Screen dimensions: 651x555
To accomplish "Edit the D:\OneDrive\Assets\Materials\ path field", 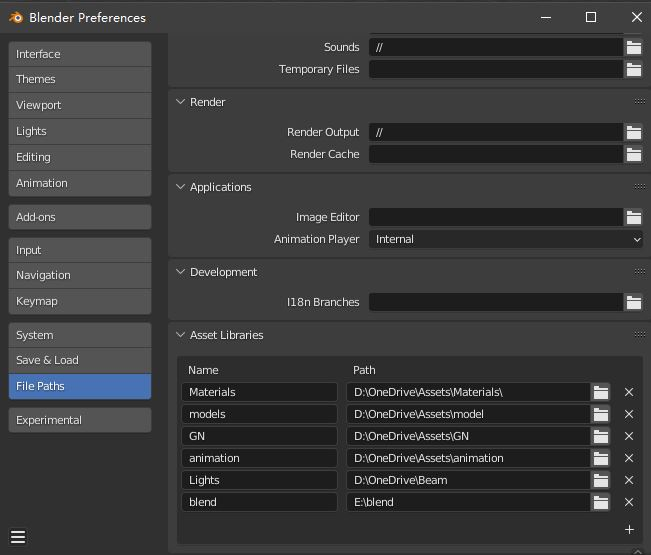I will click(x=468, y=392).
